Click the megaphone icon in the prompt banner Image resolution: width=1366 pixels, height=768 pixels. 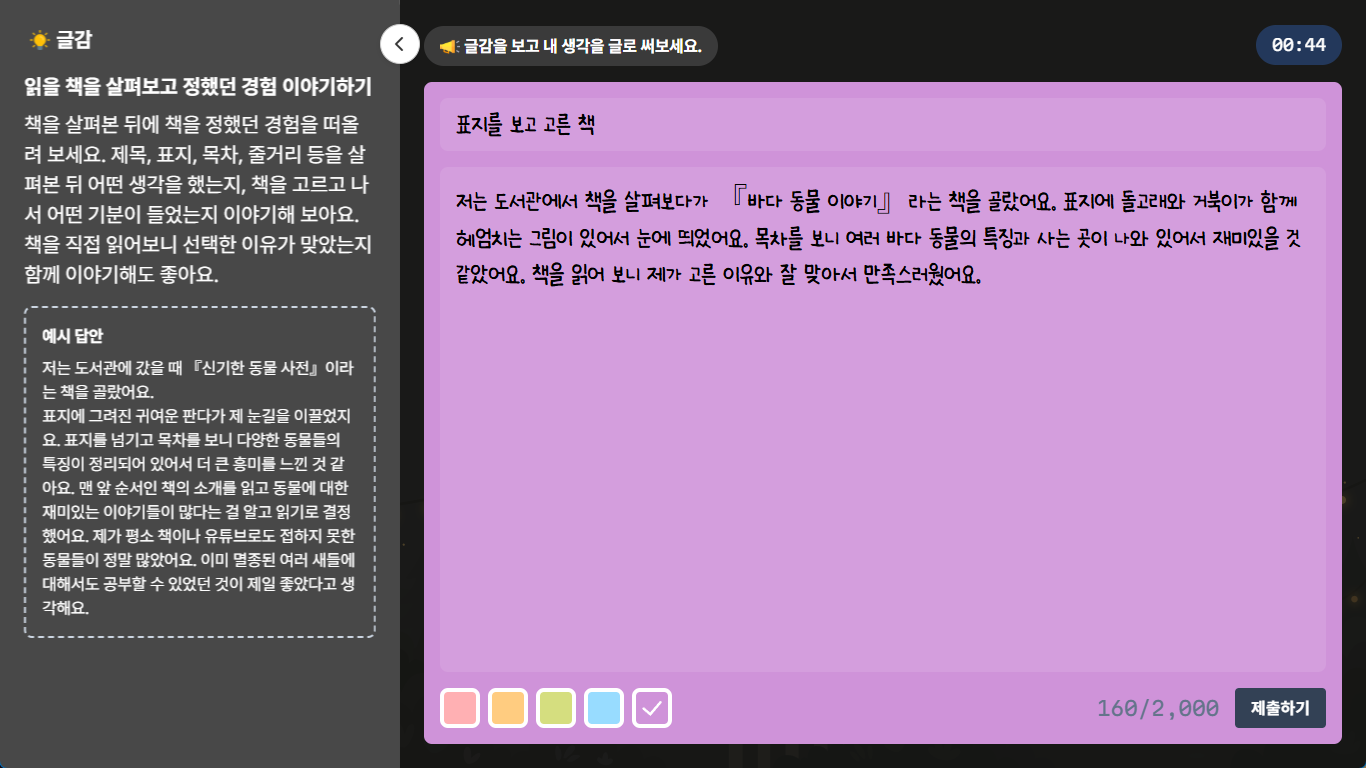pos(449,46)
